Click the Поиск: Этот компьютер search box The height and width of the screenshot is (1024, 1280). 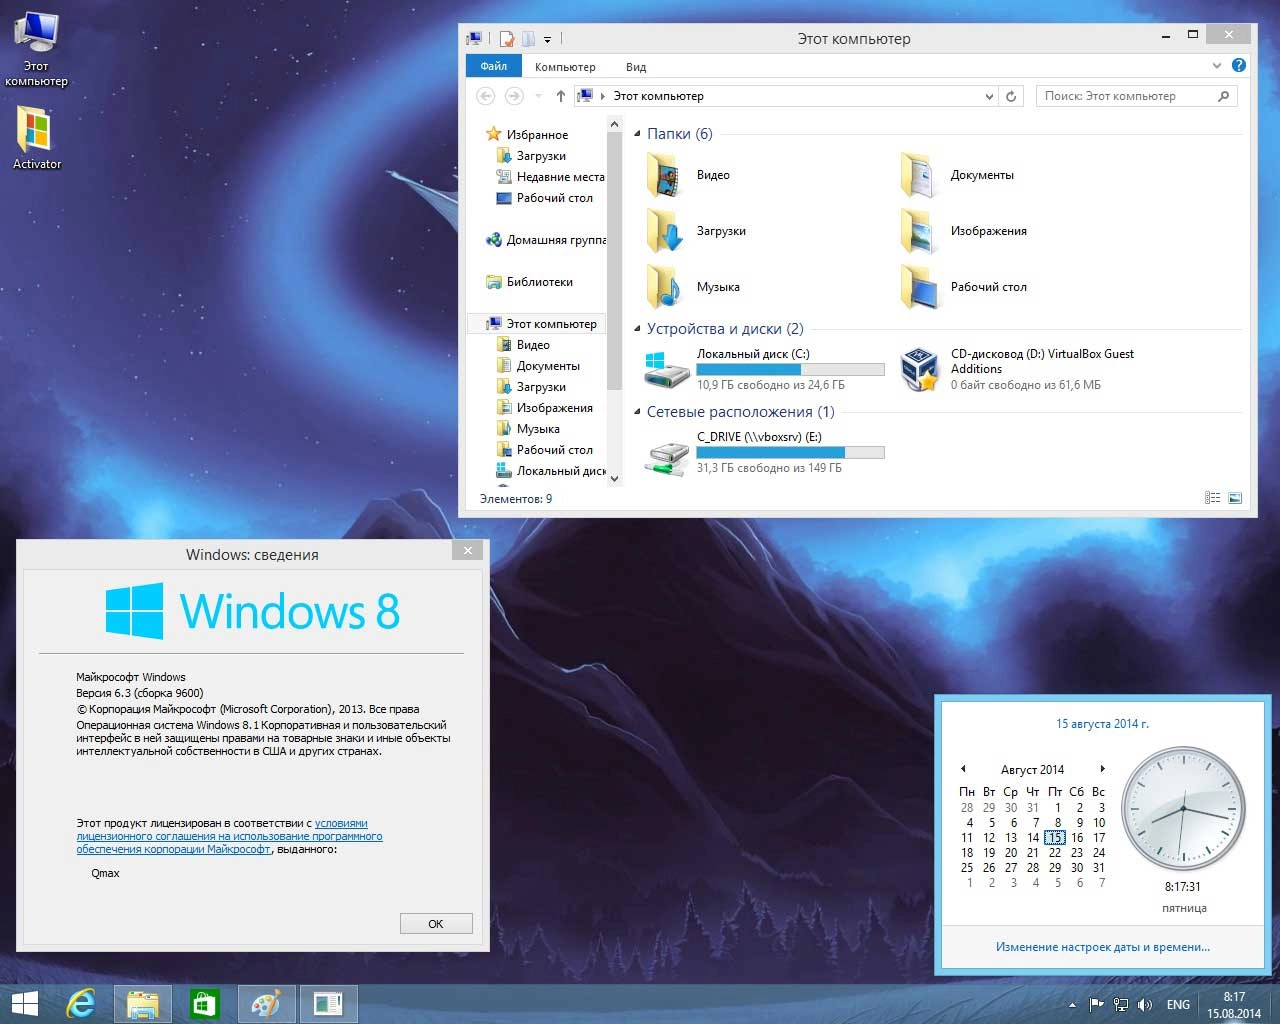pyautogui.click(x=1137, y=96)
